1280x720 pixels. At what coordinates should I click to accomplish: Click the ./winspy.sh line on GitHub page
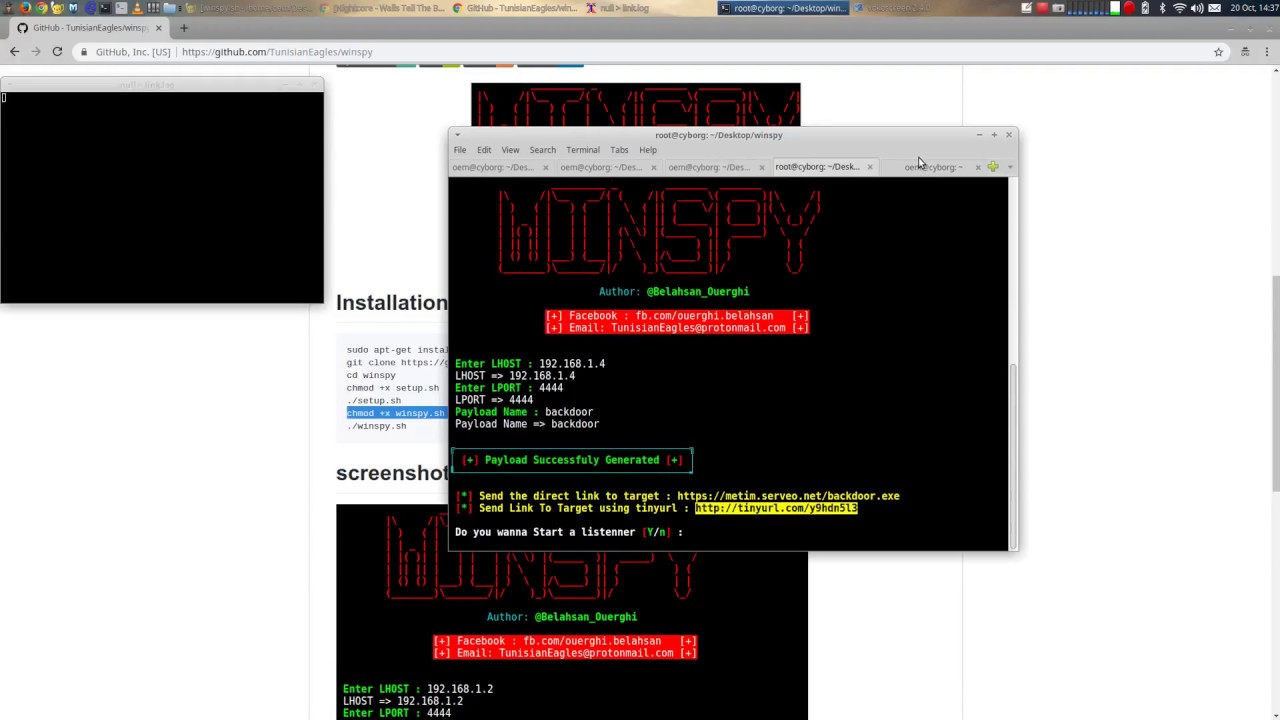click(377, 426)
